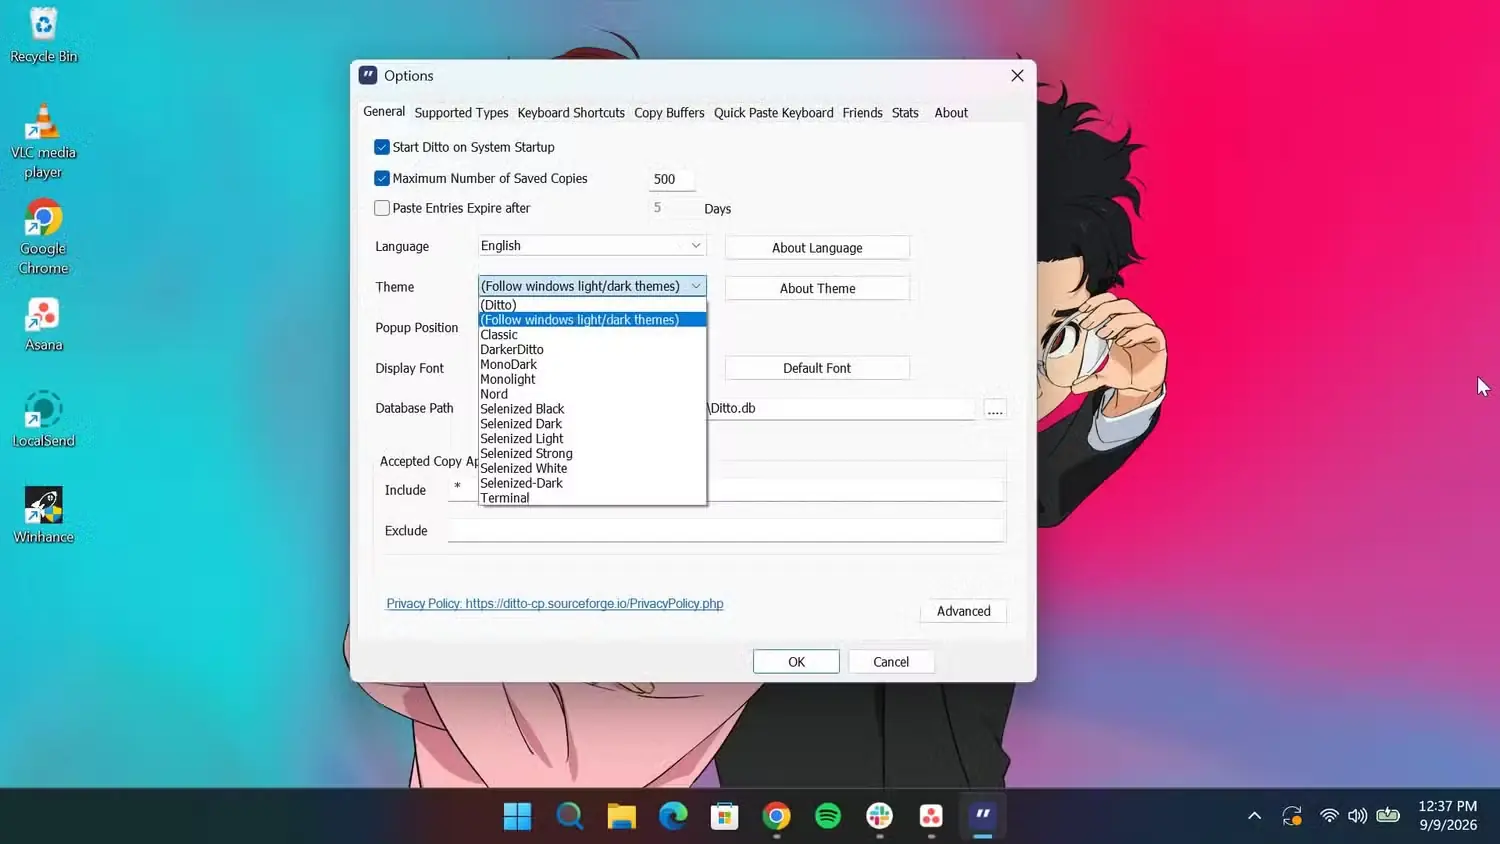Reset with the Default Font button
Image resolution: width=1500 pixels, height=844 pixels.
click(817, 368)
